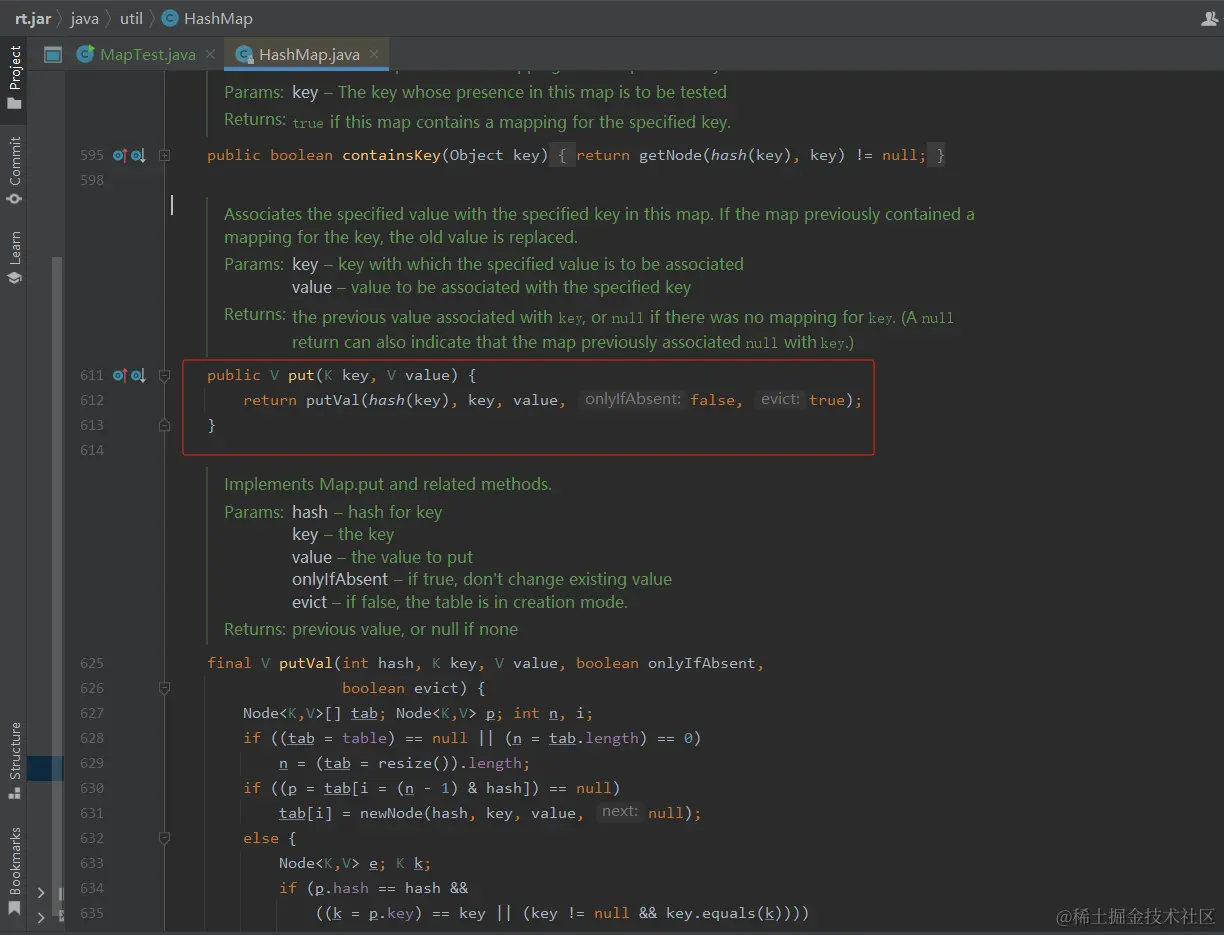Collapse the putVal method fold at line 626
The width and height of the screenshot is (1224, 935).
pos(165,688)
